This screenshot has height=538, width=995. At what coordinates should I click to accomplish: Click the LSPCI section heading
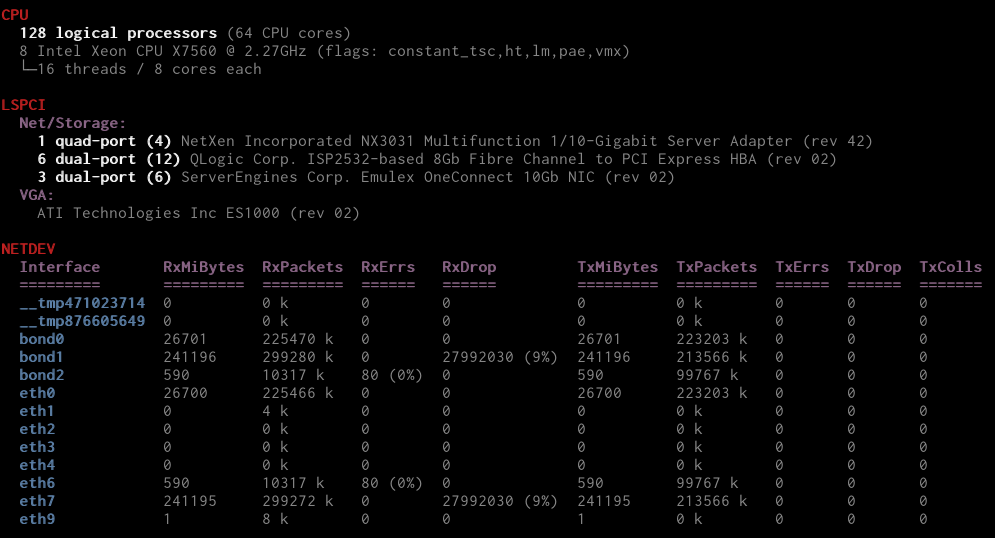(23, 104)
